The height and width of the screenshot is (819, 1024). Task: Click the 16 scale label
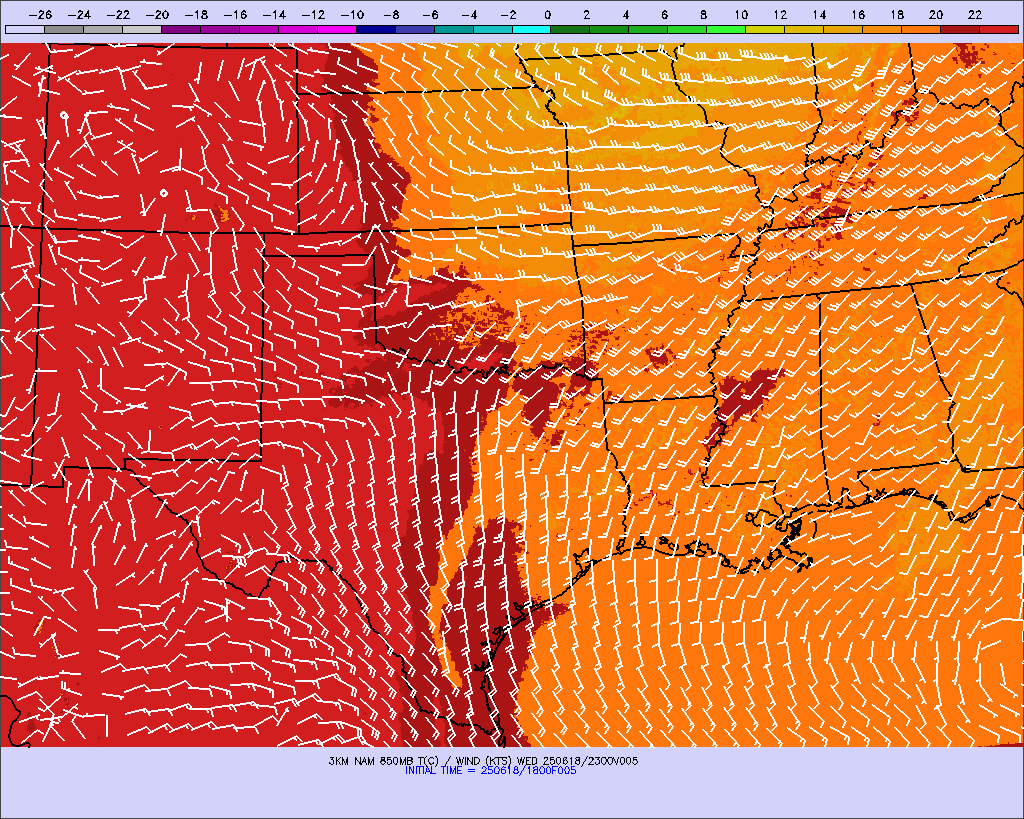pos(858,14)
